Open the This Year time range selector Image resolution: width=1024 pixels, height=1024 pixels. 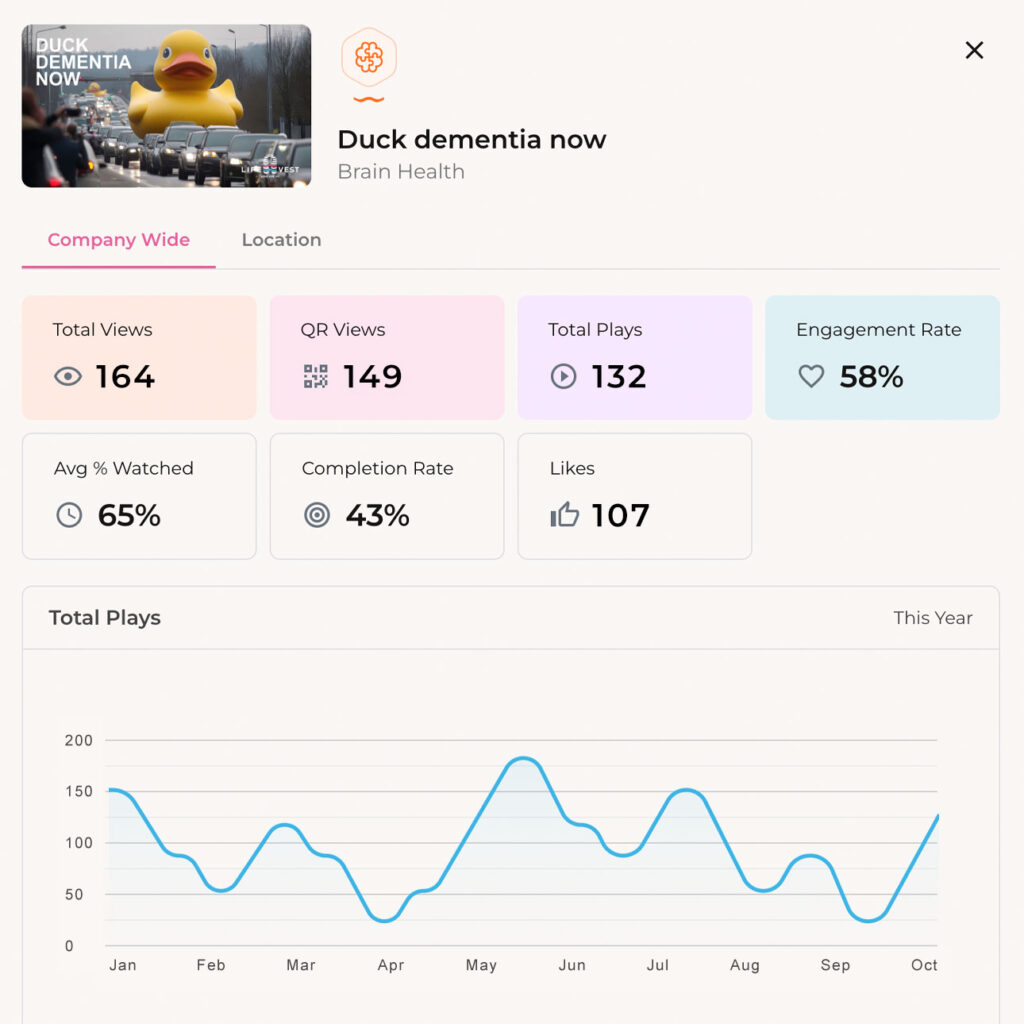(933, 618)
